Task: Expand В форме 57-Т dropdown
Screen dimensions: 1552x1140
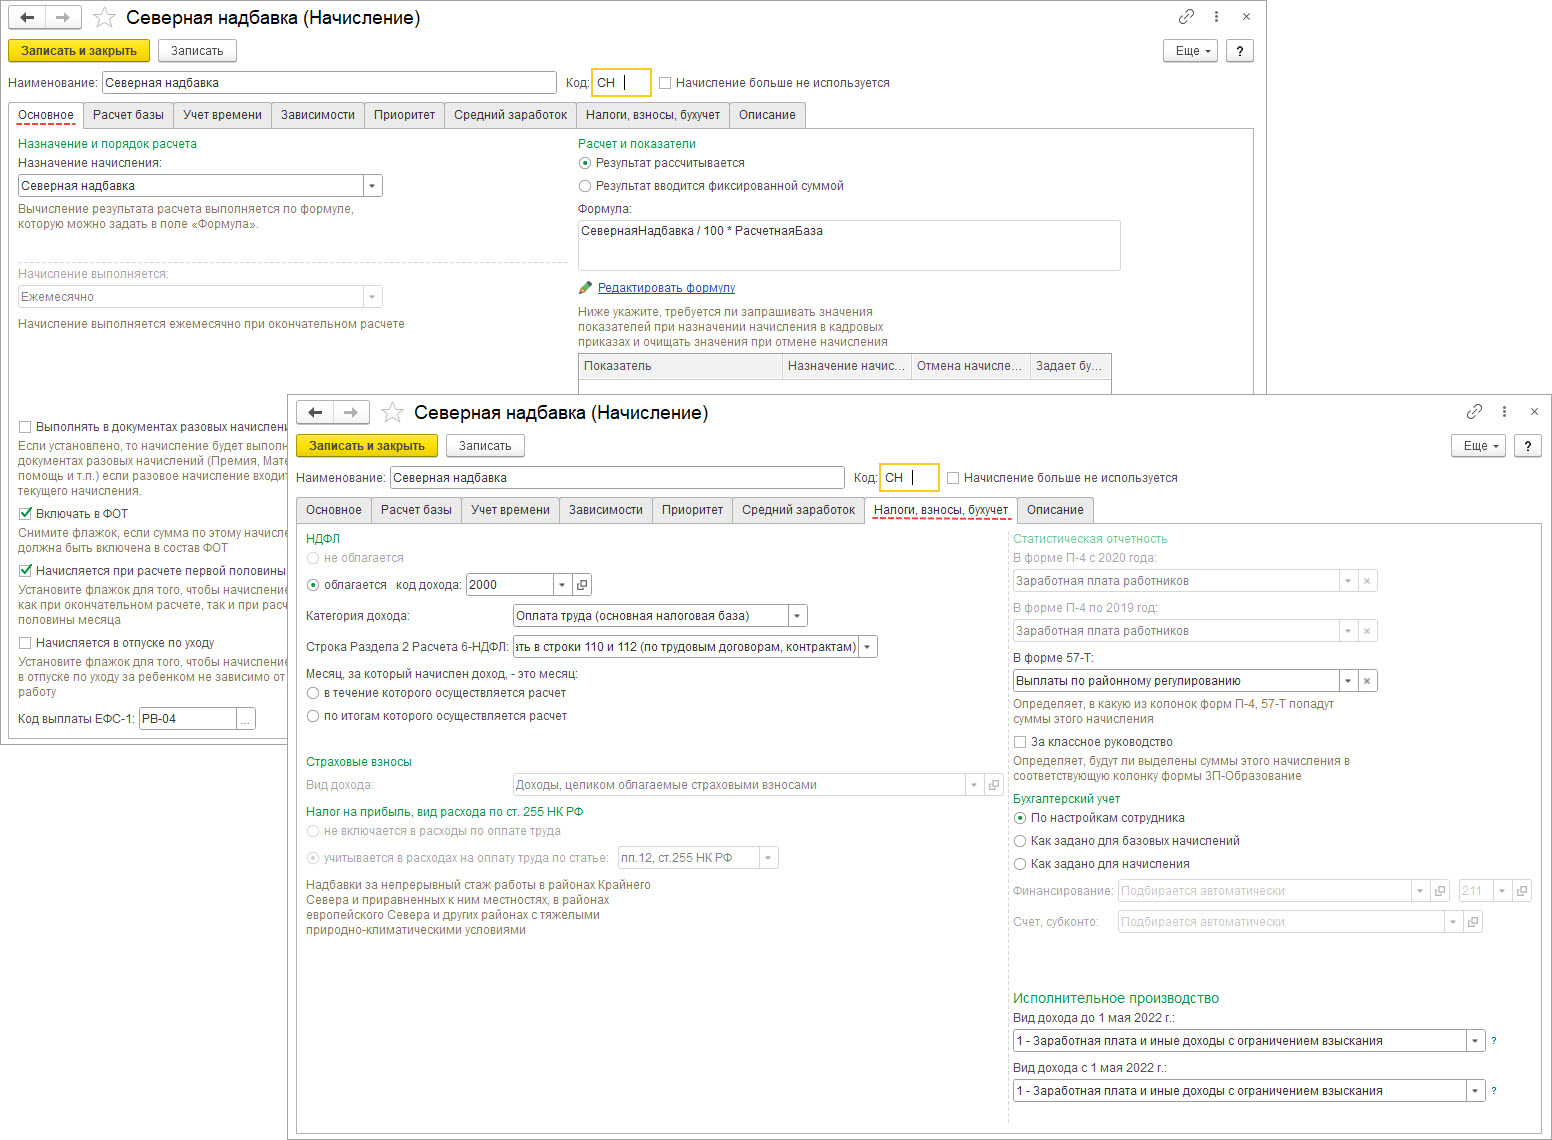Action: pos(1348,681)
